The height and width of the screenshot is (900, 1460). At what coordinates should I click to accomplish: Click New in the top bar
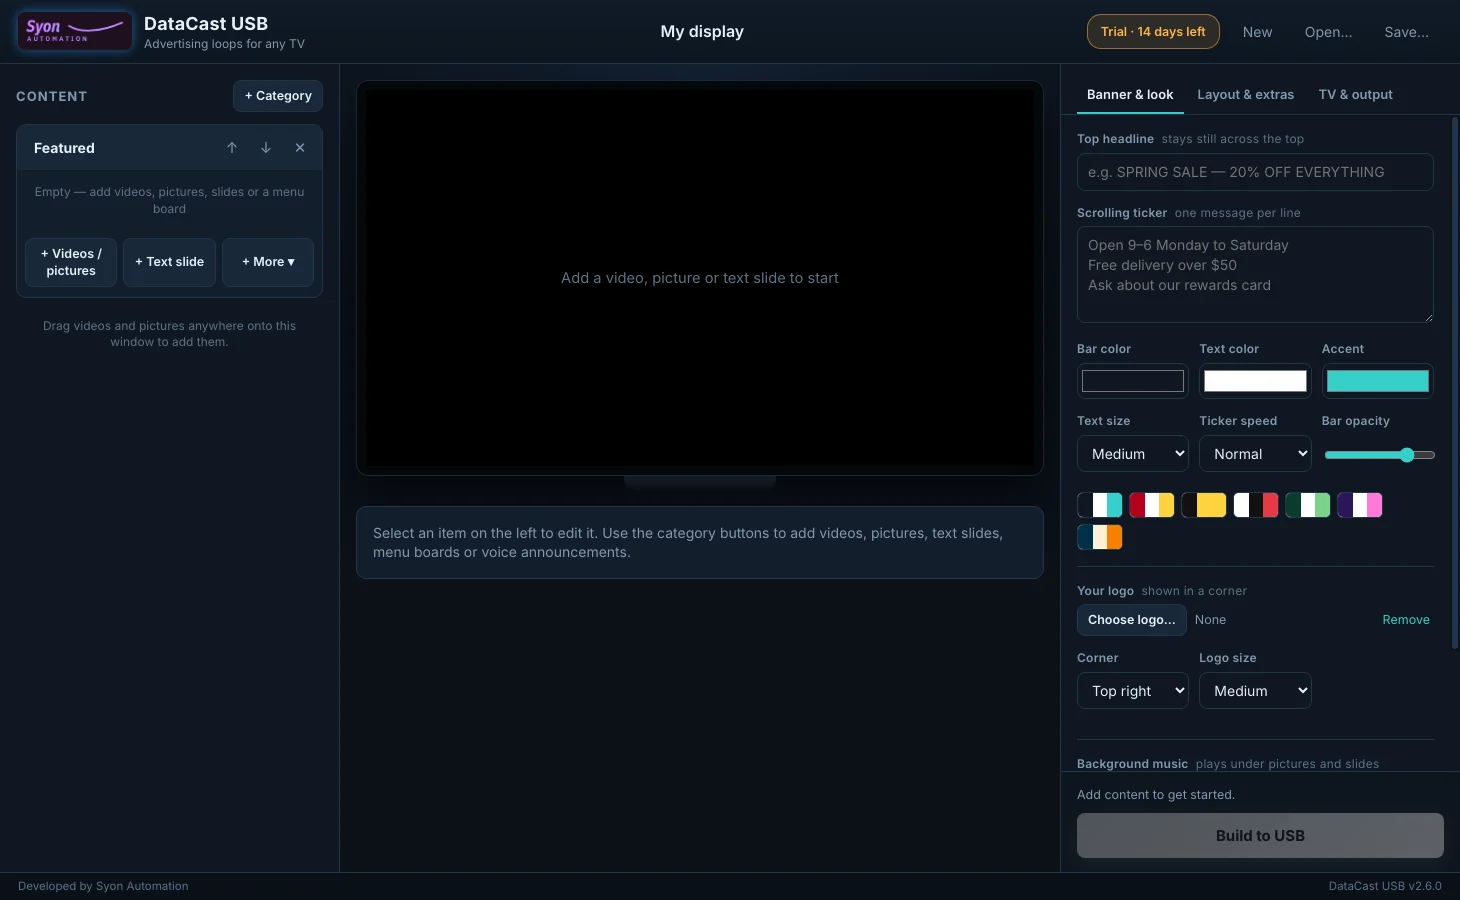(1258, 32)
